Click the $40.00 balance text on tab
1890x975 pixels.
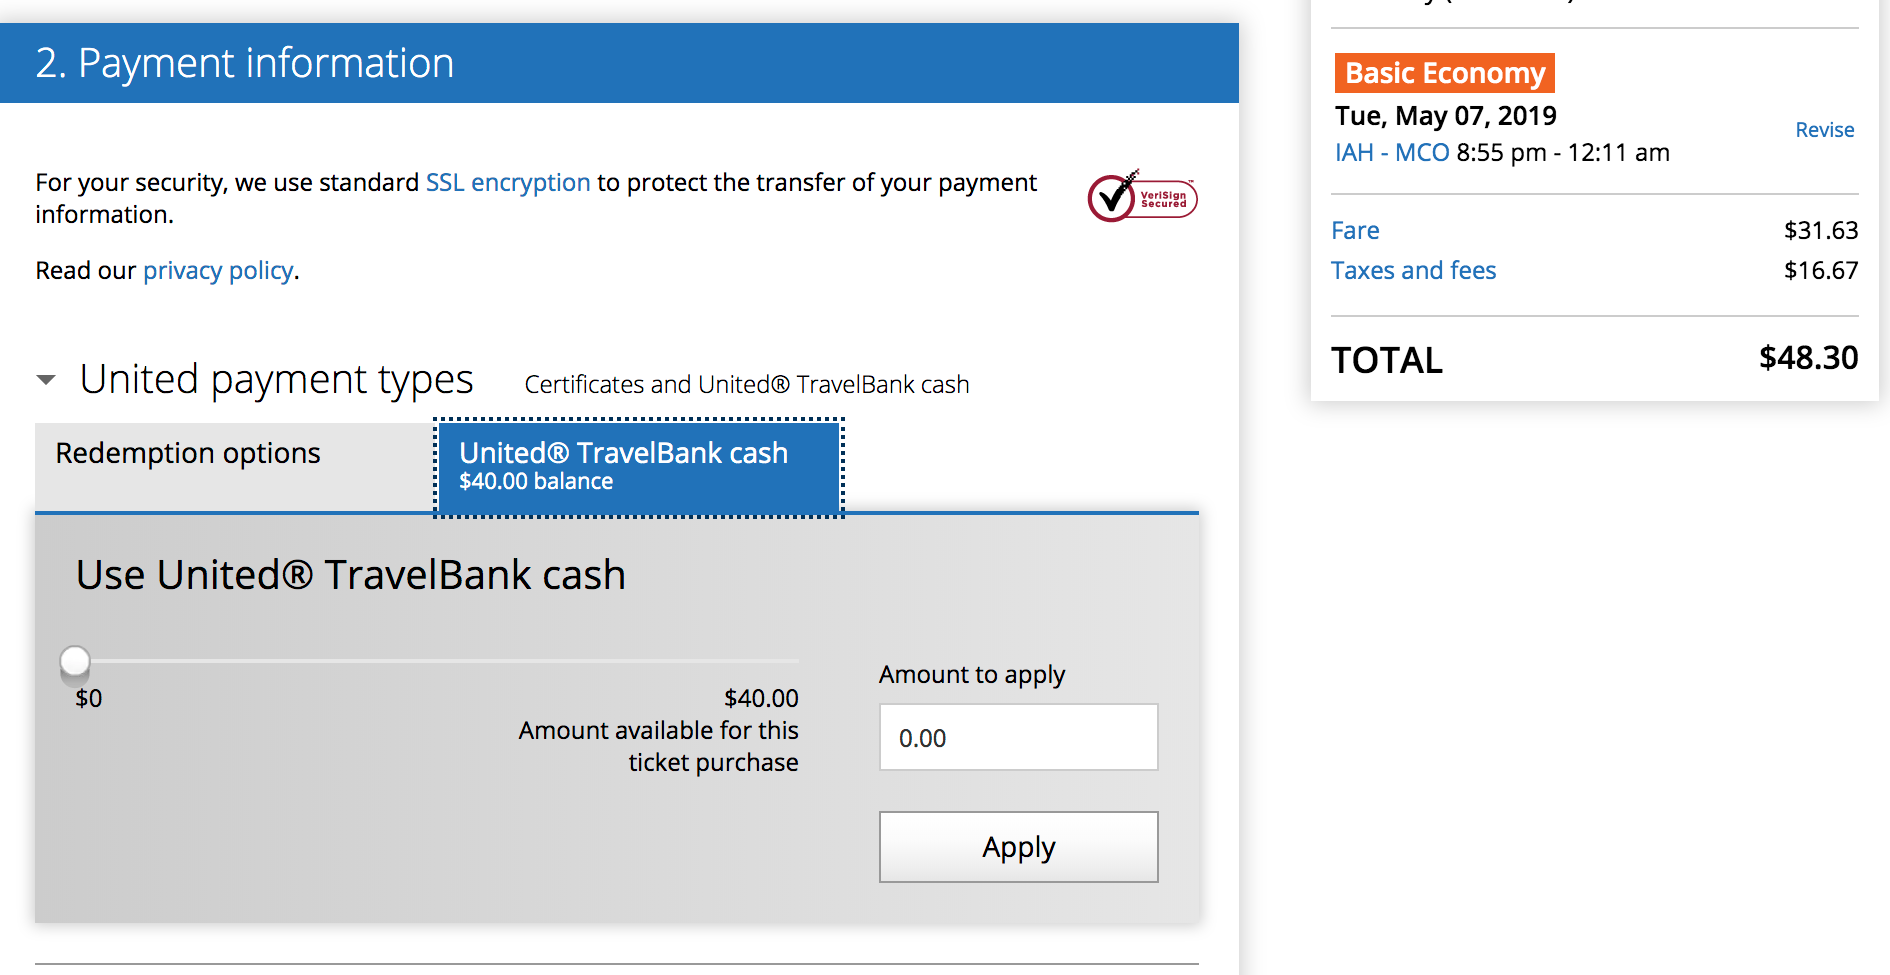click(536, 482)
